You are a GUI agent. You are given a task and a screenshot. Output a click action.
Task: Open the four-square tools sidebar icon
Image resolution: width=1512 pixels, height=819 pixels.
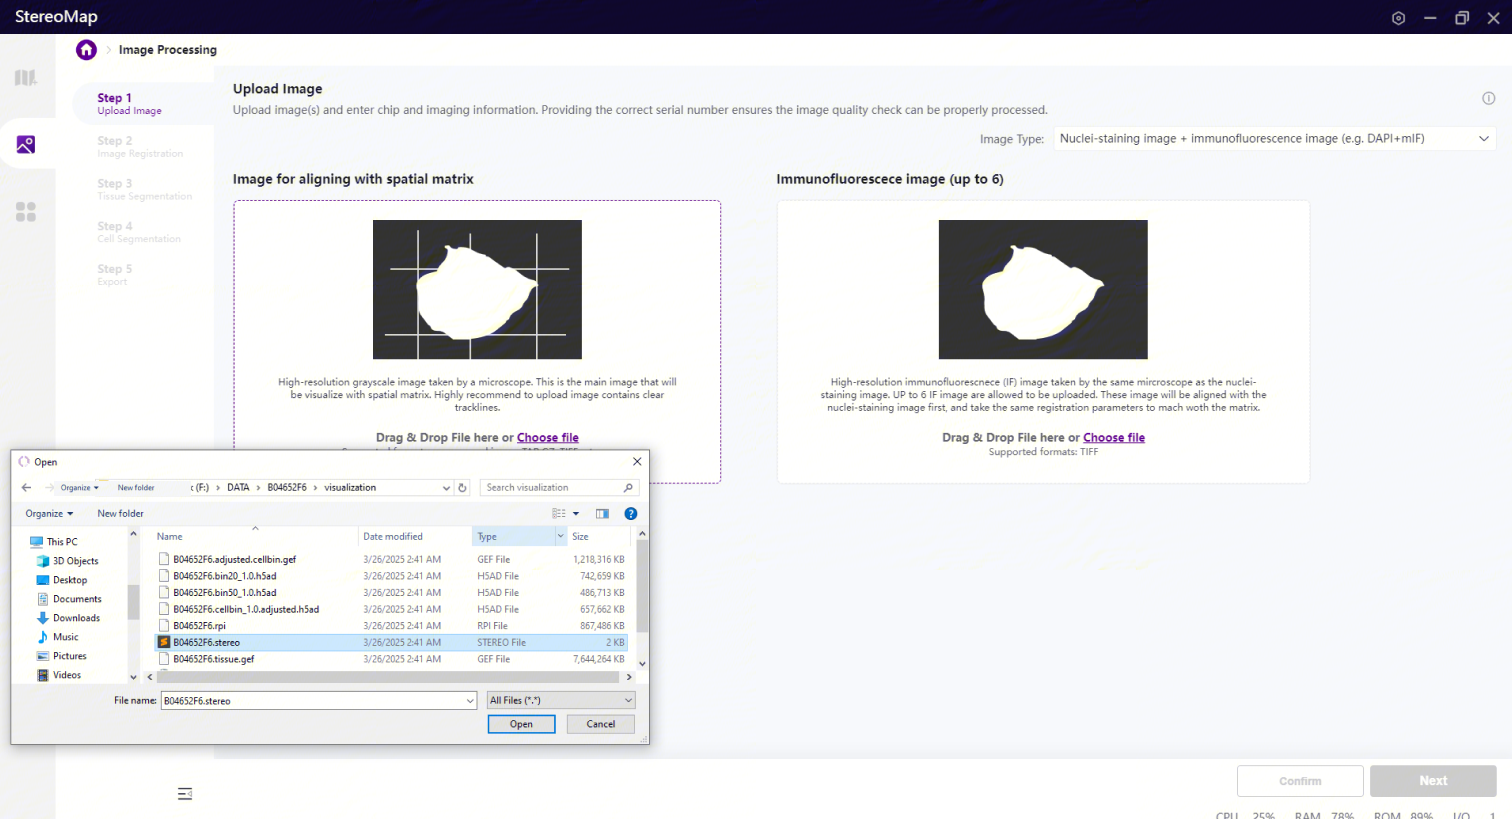tap(26, 212)
